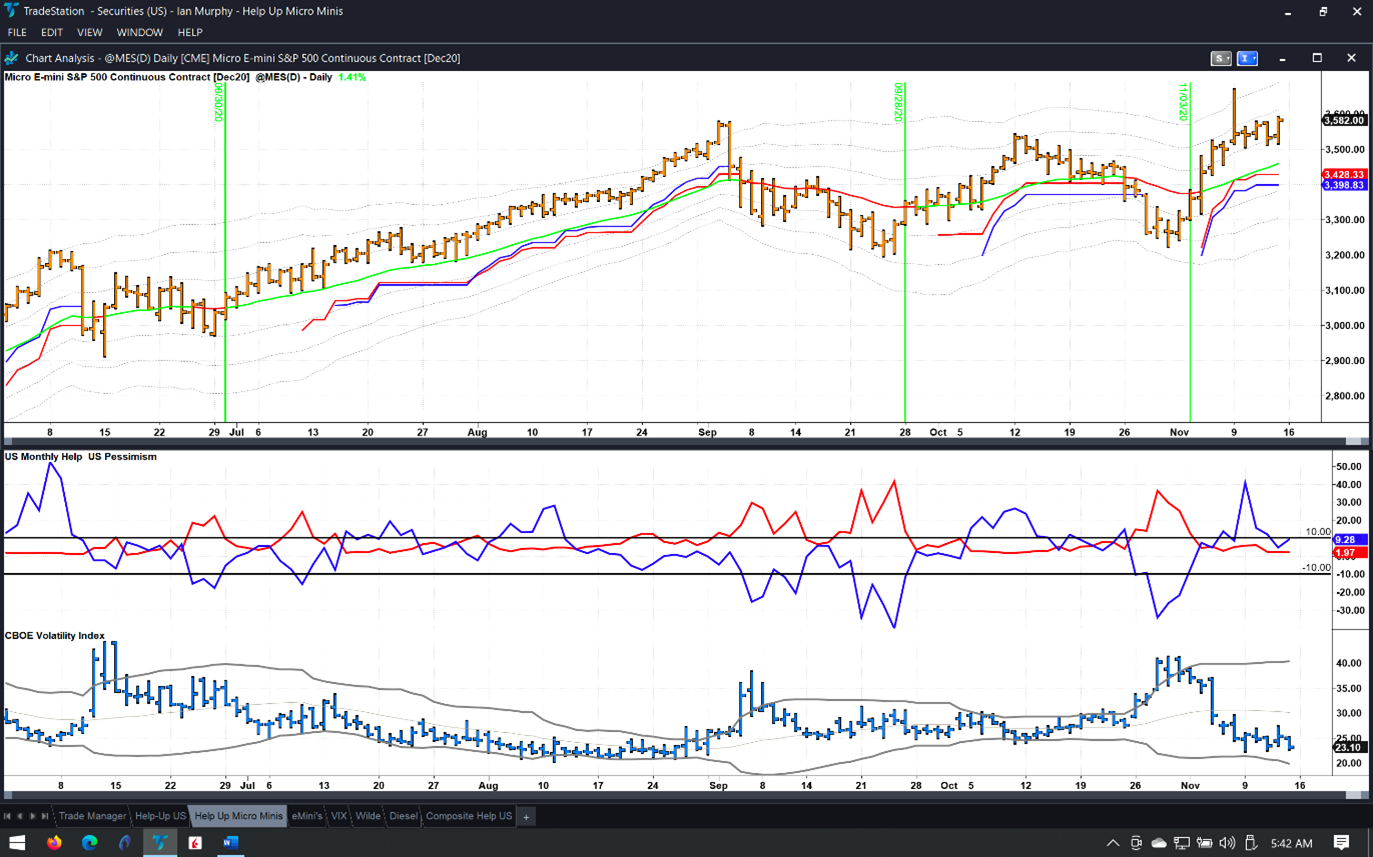The width and height of the screenshot is (1373, 857).
Task: Click the Chart Analysis window icon
Action: point(12,58)
